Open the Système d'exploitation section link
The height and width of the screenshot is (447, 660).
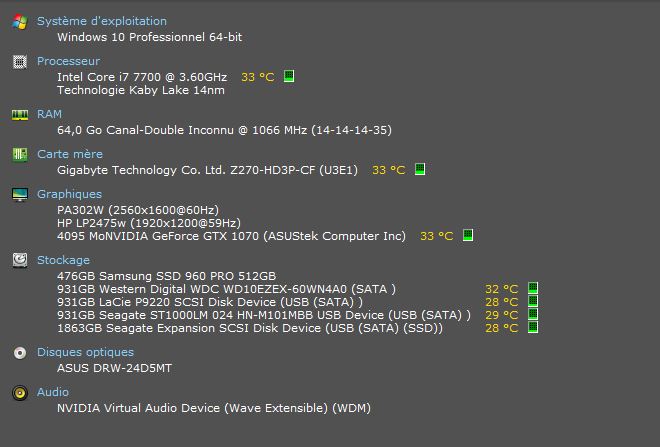102,21
